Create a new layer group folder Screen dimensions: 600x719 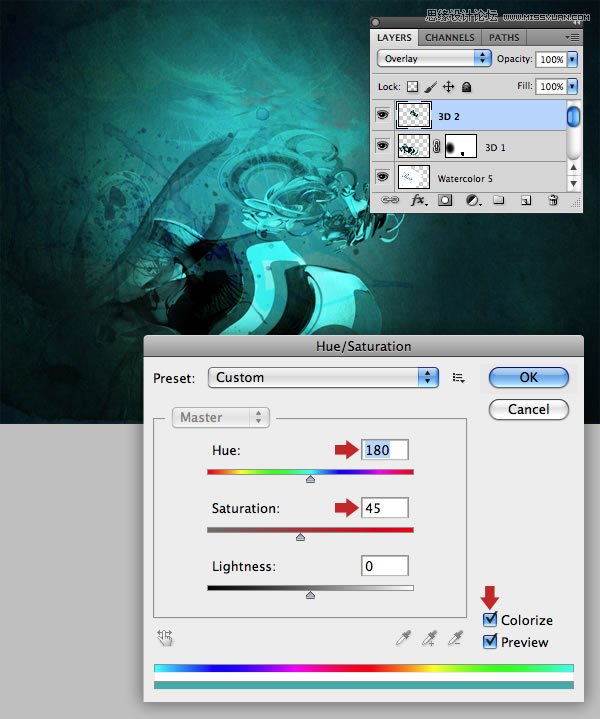(x=497, y=201)
